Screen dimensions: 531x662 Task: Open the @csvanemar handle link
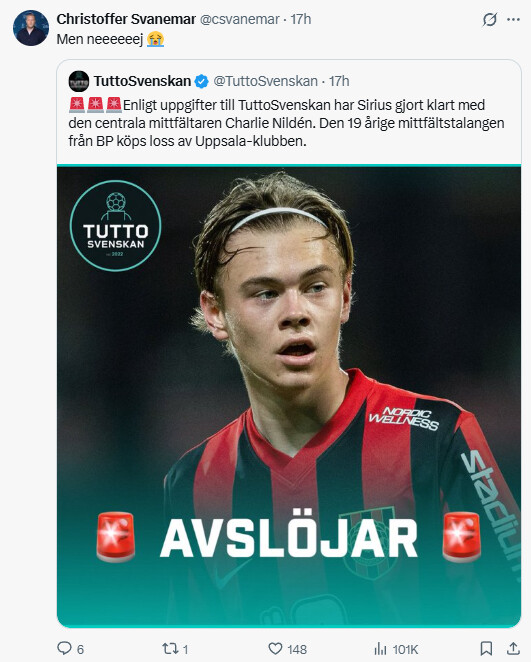pos(239,19)
